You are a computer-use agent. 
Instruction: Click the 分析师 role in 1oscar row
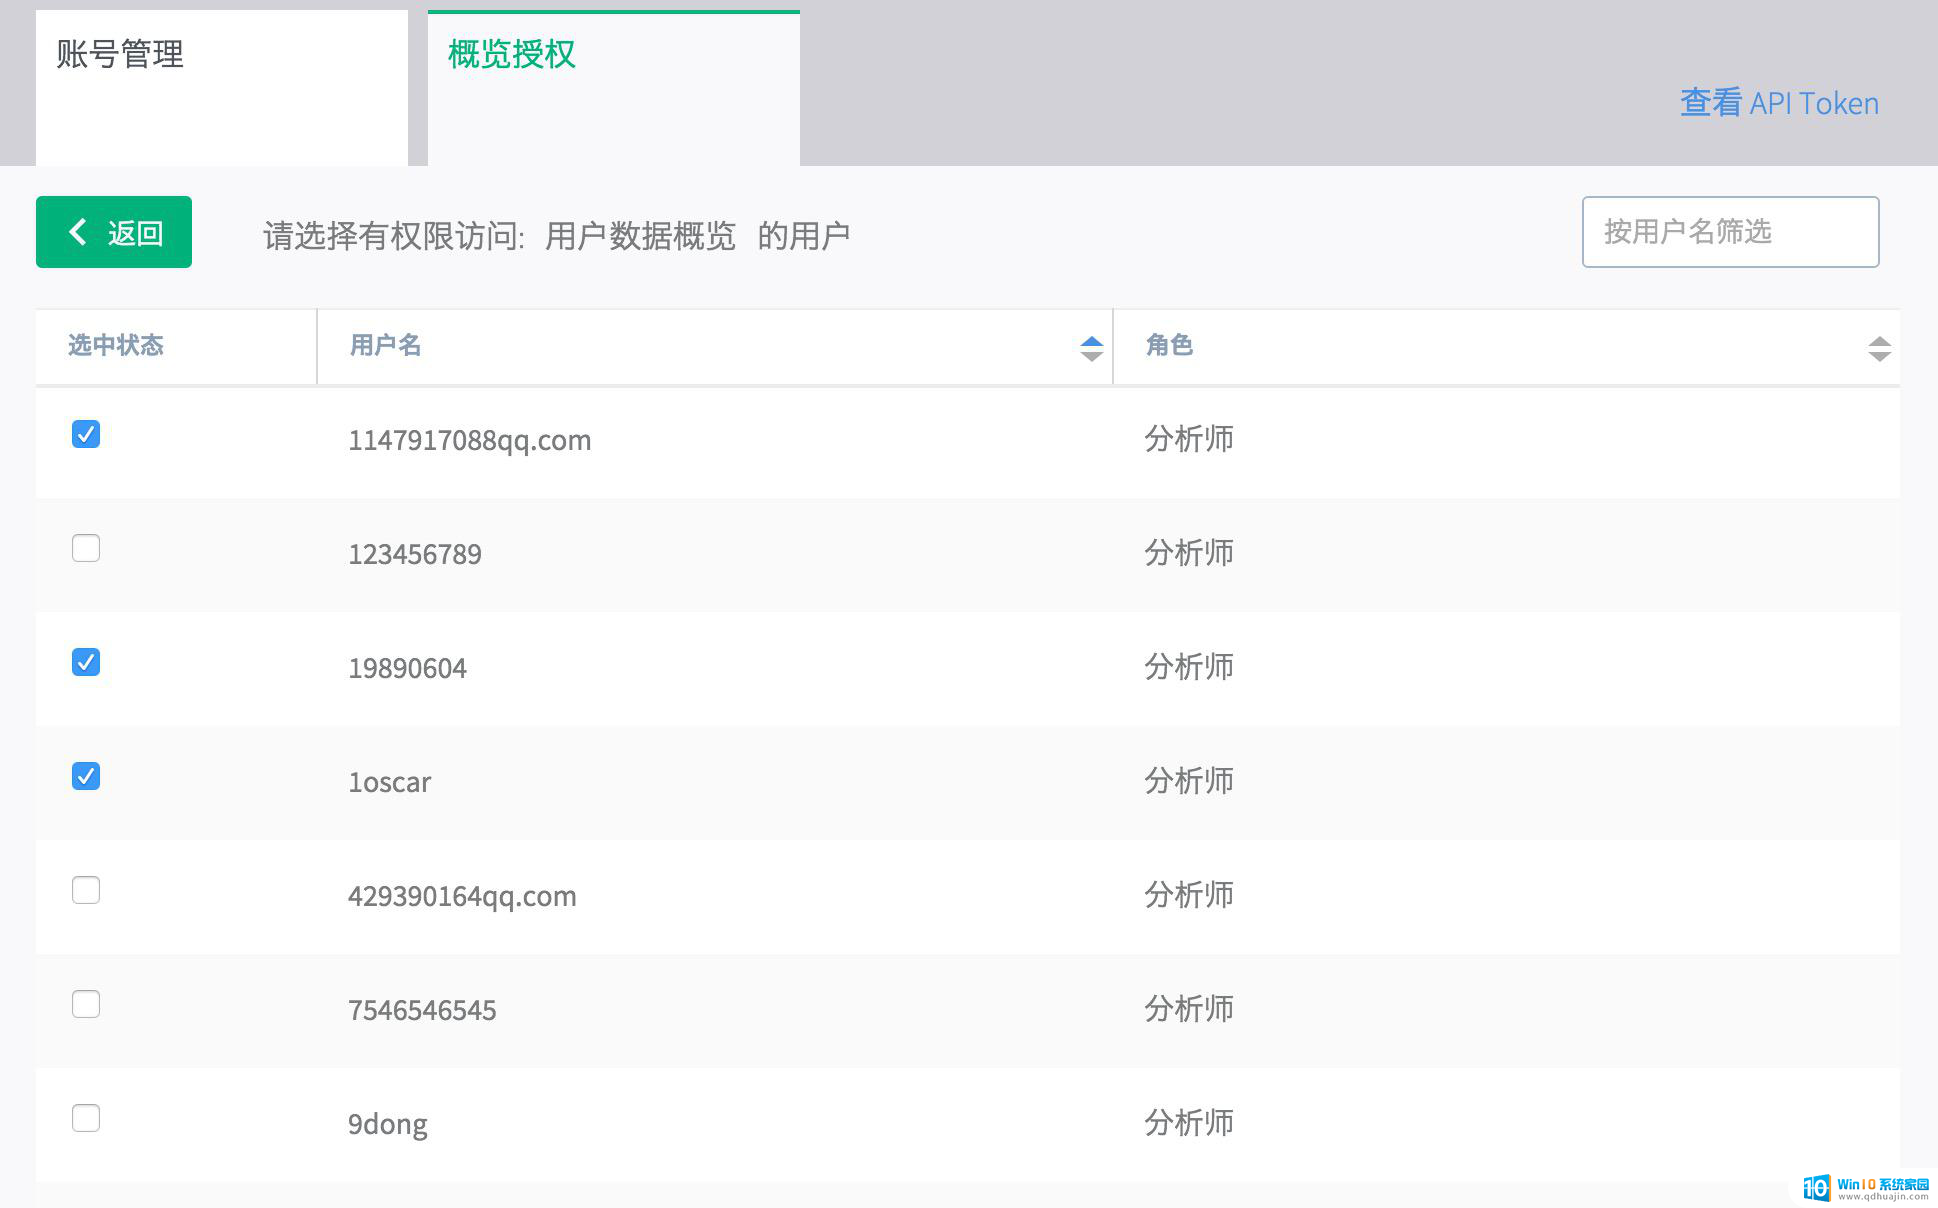tap(1189, 781)
